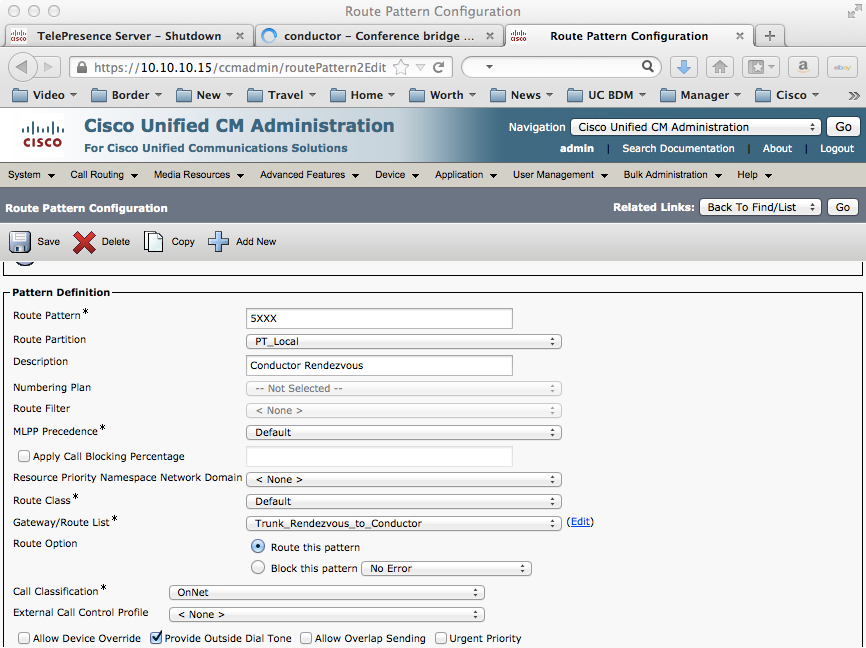Click the Navigation Go button
866x648 pixels.
[x=843, y=127]
